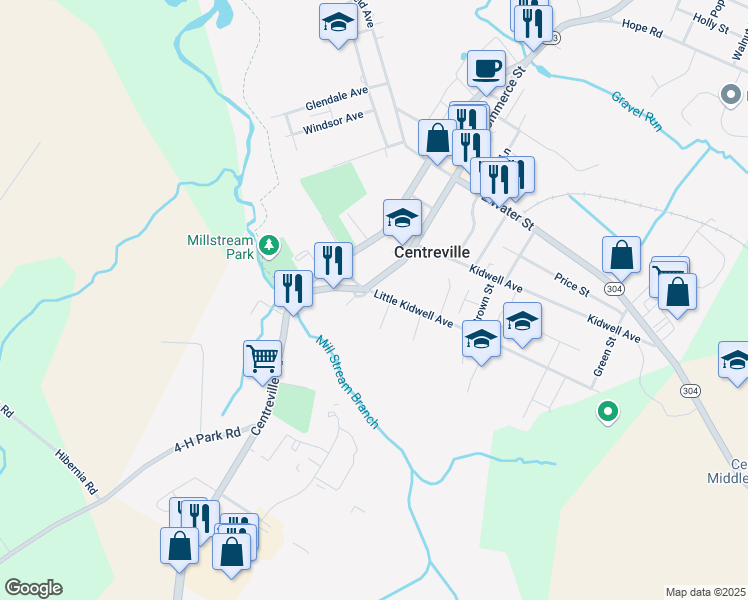Click the Google logo link
The height and width of the screenshot is (600, 748).
[x=33, y=588]
